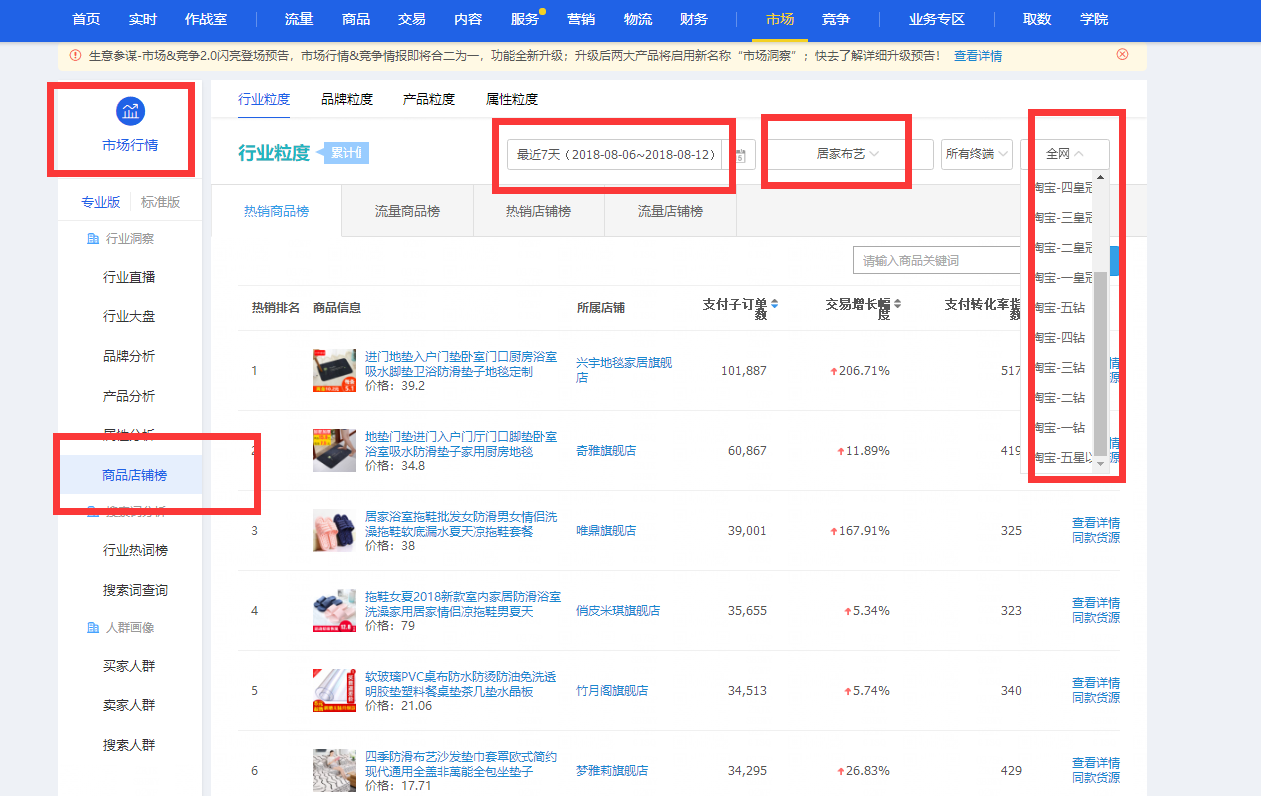The width and height of the screenshot is (1261, 796).
Task: Open 竞争 in top navigation
Action: tap(836, 19)
